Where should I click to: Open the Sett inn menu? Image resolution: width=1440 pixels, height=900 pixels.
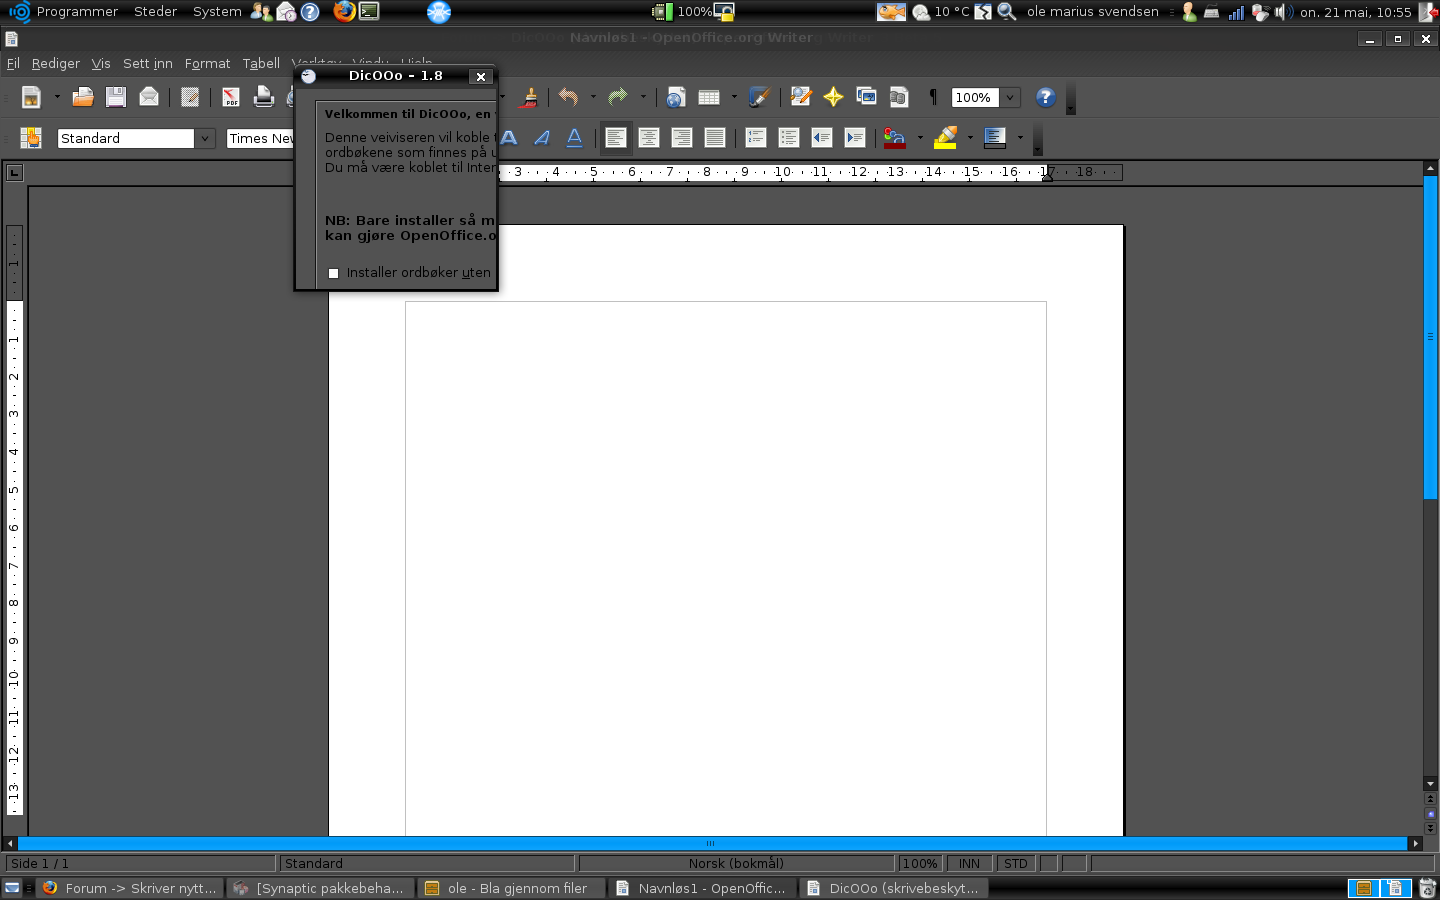click(x=148, y=63)
